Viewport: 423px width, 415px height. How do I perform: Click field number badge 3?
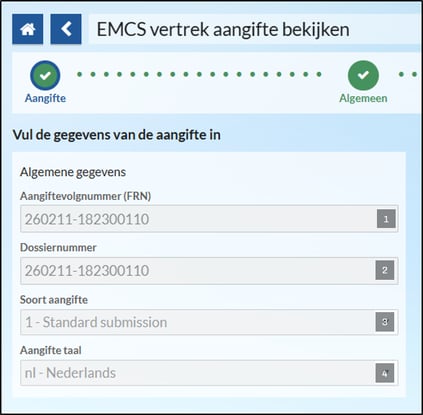click(x=385, y=322)
